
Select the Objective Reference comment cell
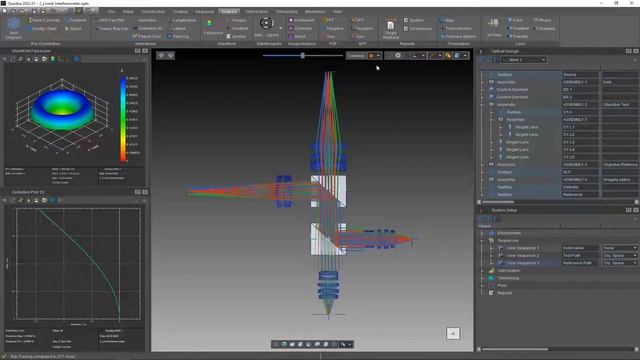[x=619, y=164]
